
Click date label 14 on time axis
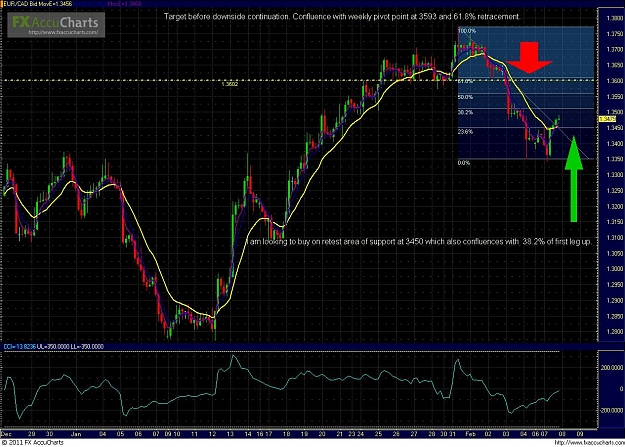248,434
